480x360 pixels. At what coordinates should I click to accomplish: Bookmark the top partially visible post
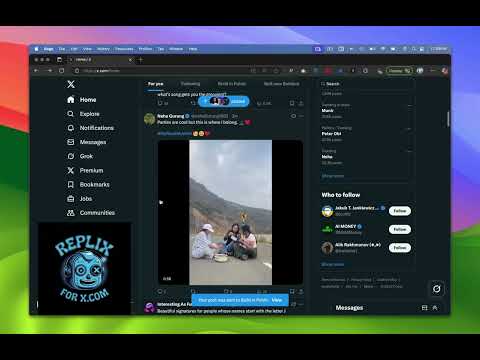coord(292,103)
